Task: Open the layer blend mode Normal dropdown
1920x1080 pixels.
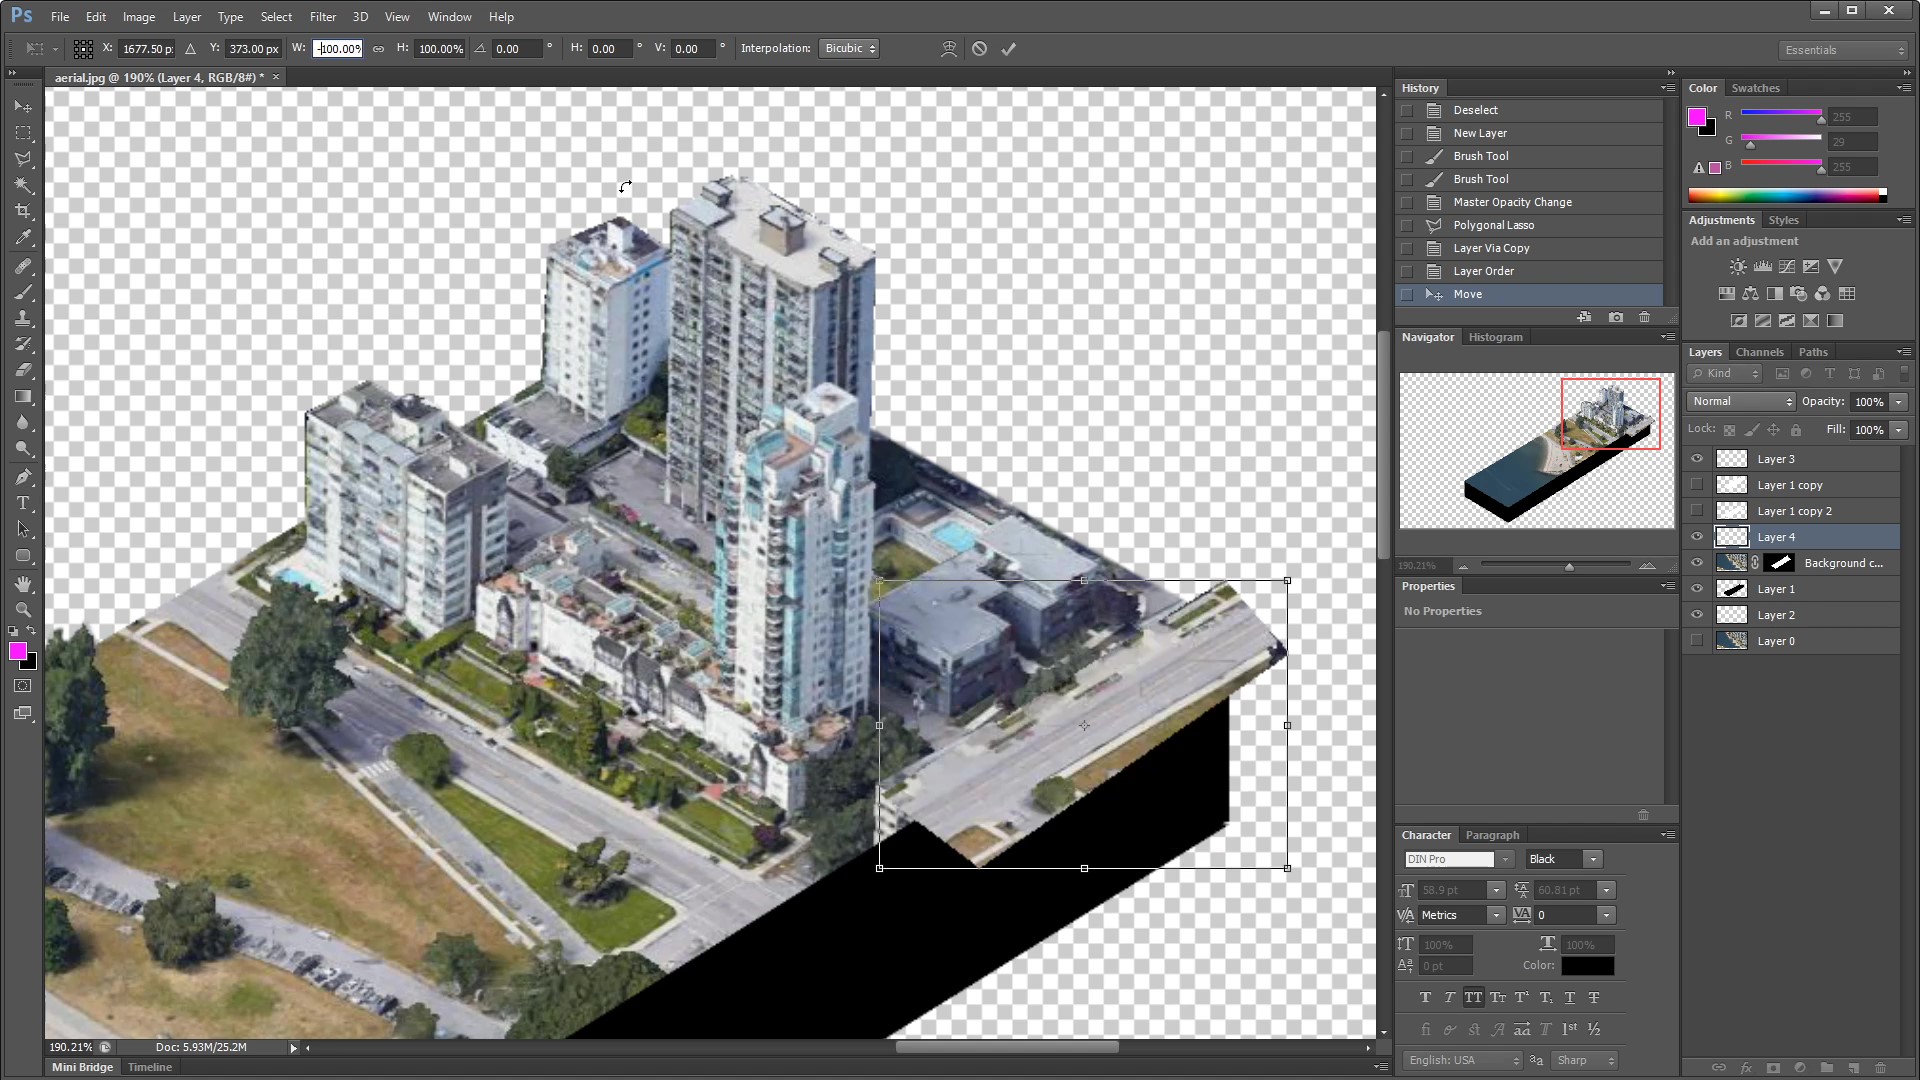Action: [1741, 401]
